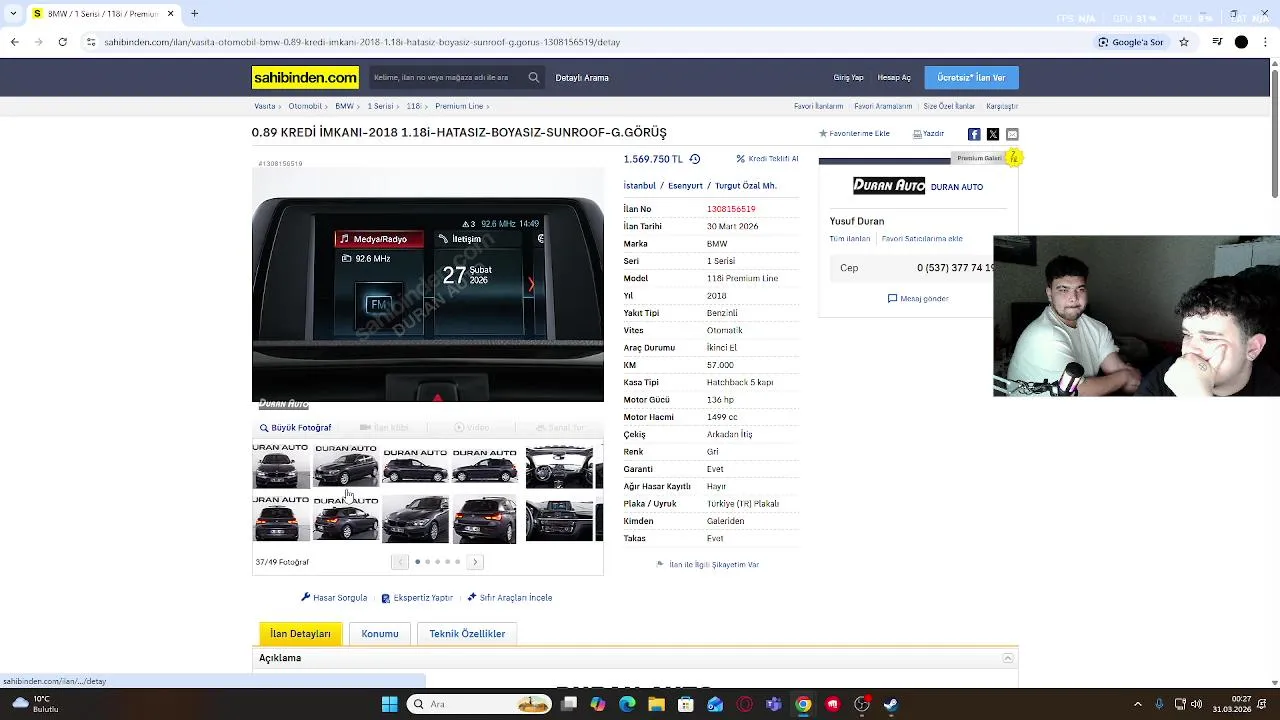Switch to Teknik Özellikler tab
The image size is (1280, 720).
point(467,634)
